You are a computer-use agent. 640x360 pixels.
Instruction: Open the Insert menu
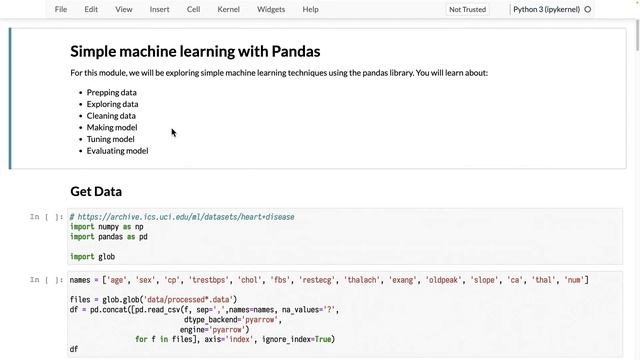tap(159, 9)
